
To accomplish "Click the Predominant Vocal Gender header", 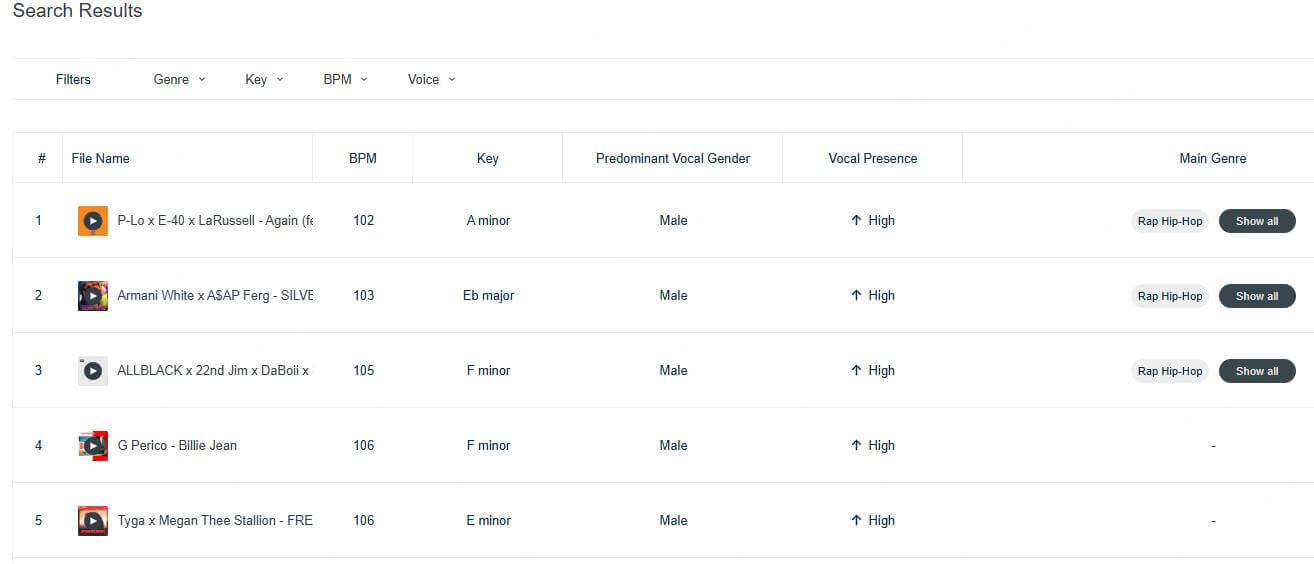I will 672,158.
